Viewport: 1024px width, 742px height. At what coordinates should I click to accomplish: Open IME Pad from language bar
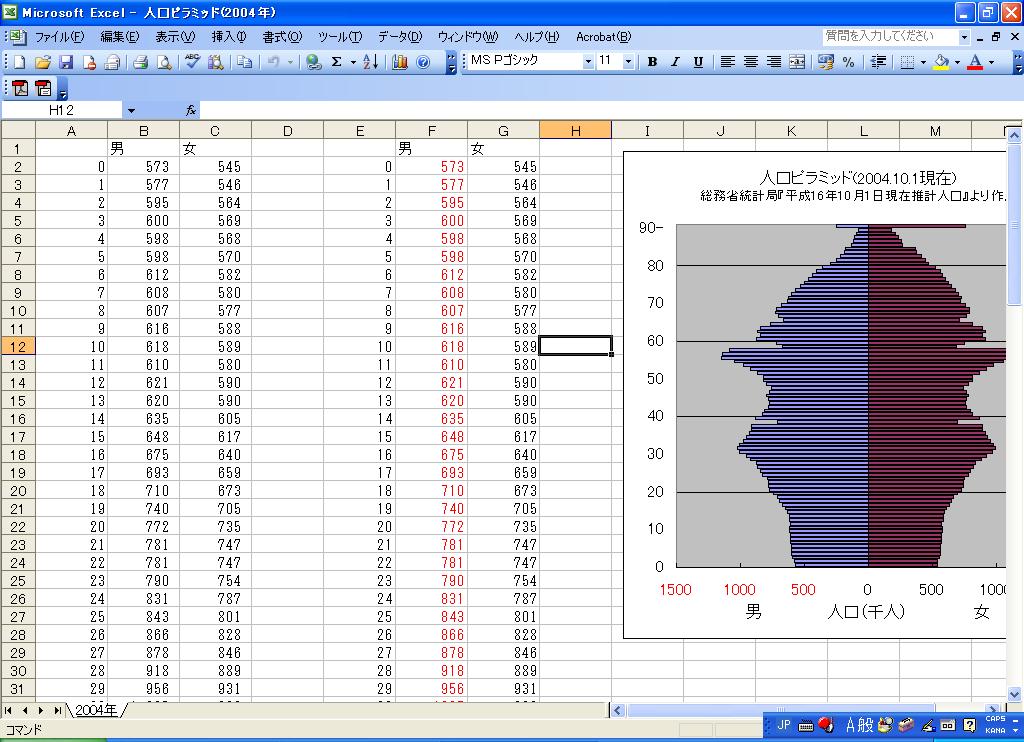click(x=927, y=725)
